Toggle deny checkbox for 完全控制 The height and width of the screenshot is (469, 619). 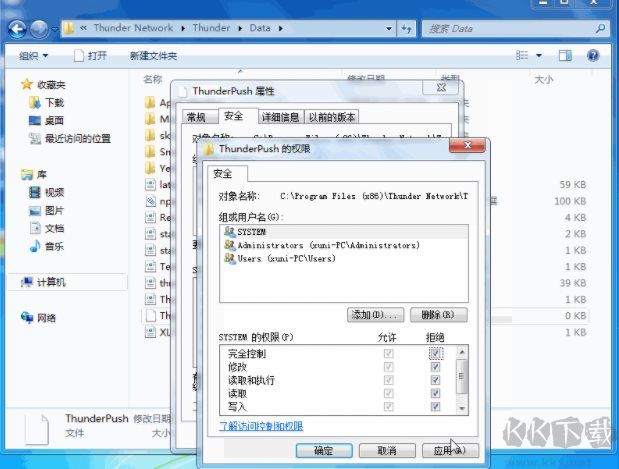point(435,353)
